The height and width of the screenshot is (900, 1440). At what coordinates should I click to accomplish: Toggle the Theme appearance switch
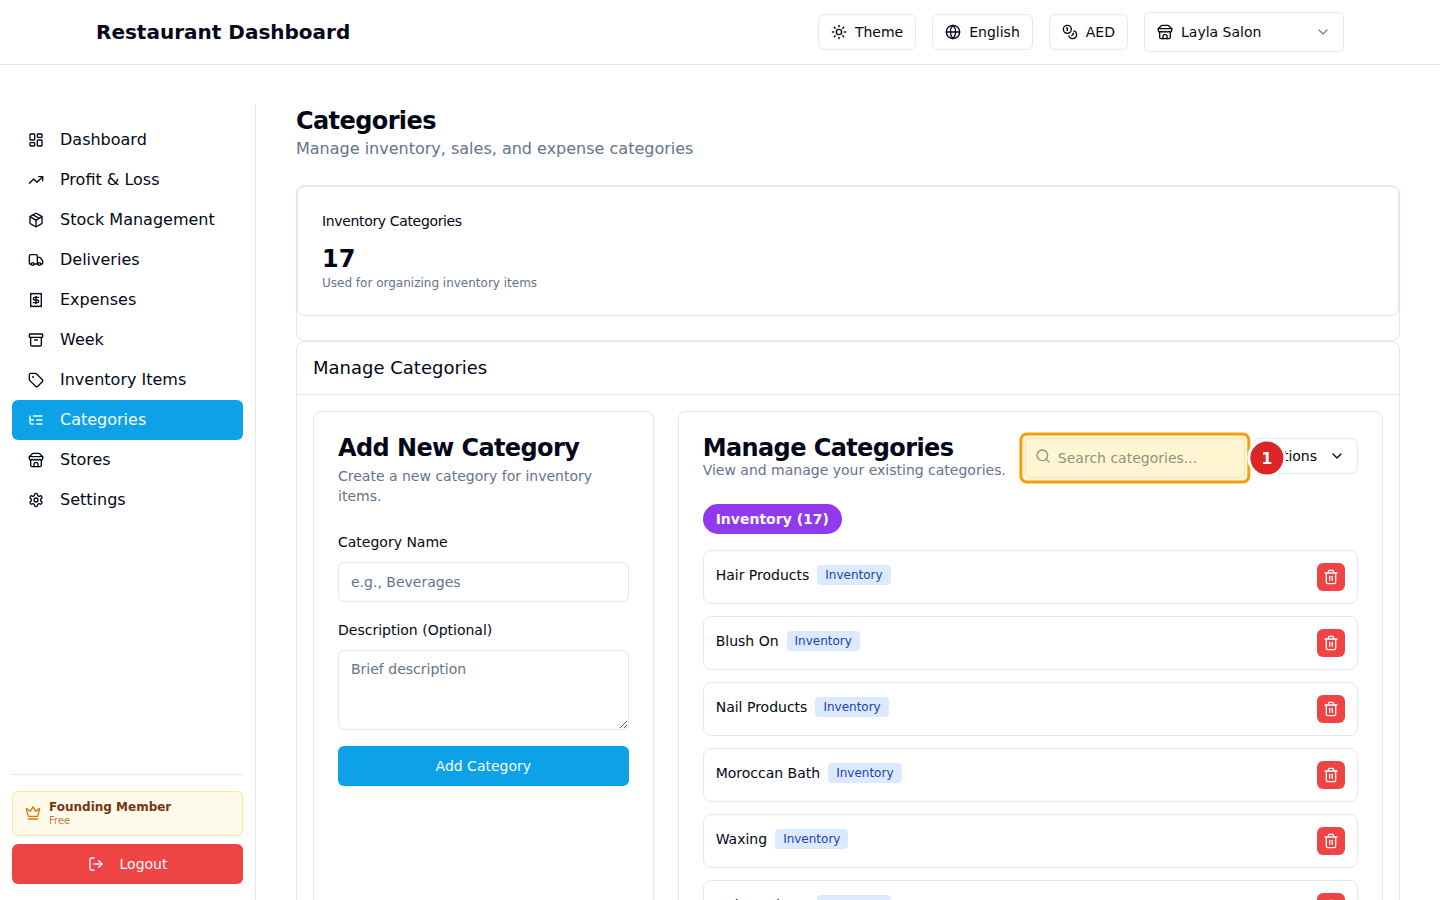pos(866,31)
